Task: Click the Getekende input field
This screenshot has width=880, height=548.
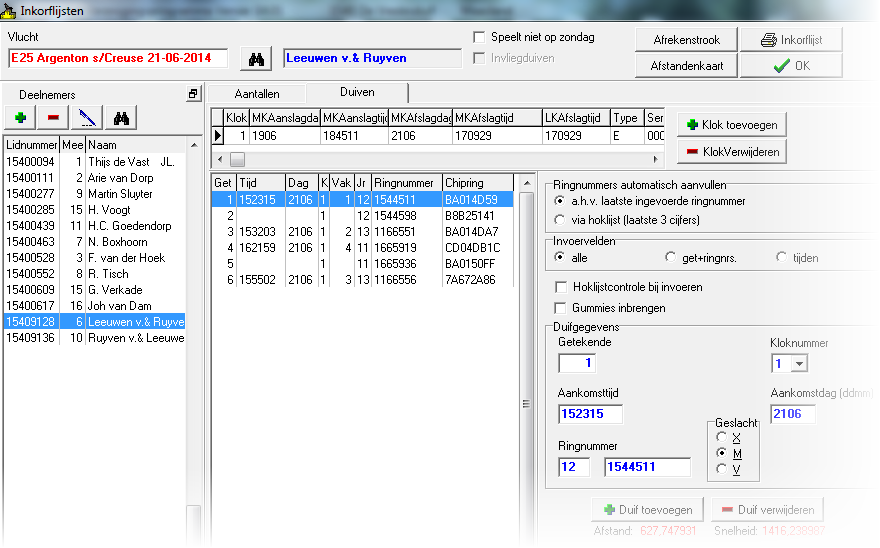Action: point(577,363)
